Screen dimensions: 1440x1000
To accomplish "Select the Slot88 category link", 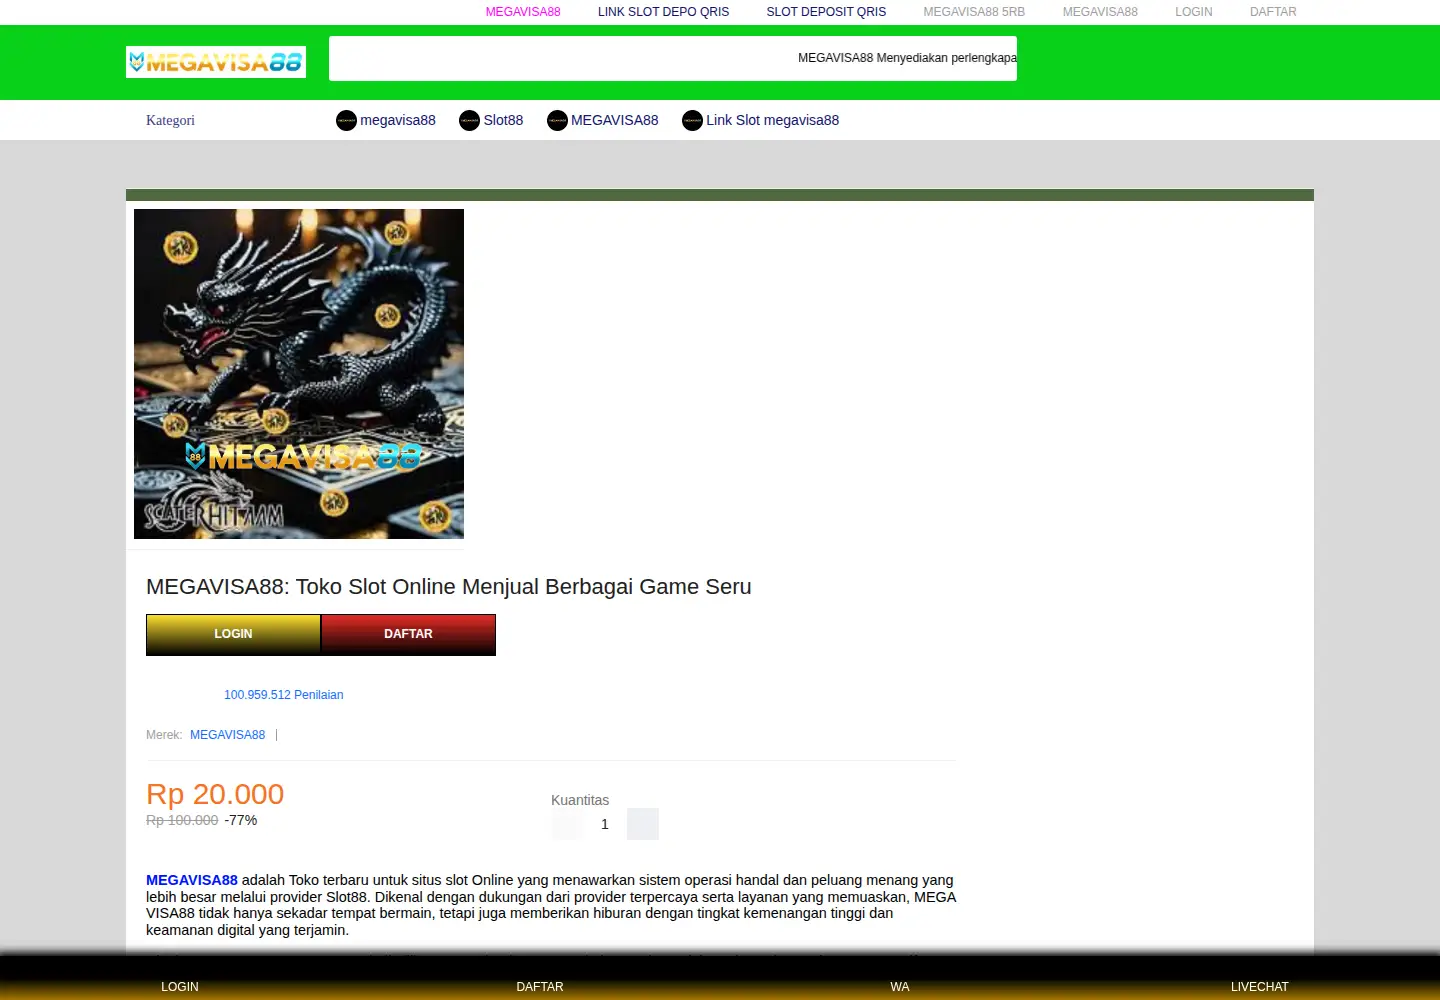I will pos(503,120).
